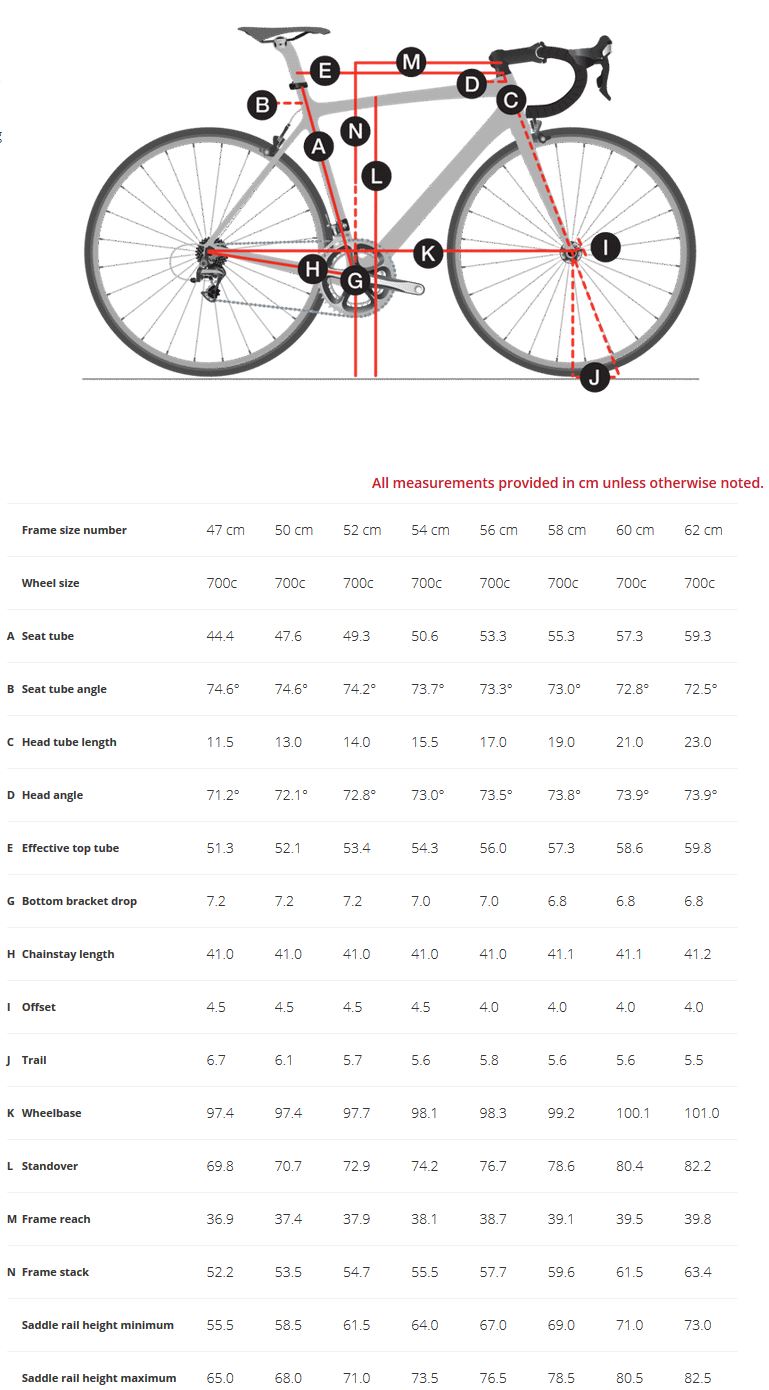Click the G bottom bracket marker
Screen dimensions: 769x1390
click(355, 281)
